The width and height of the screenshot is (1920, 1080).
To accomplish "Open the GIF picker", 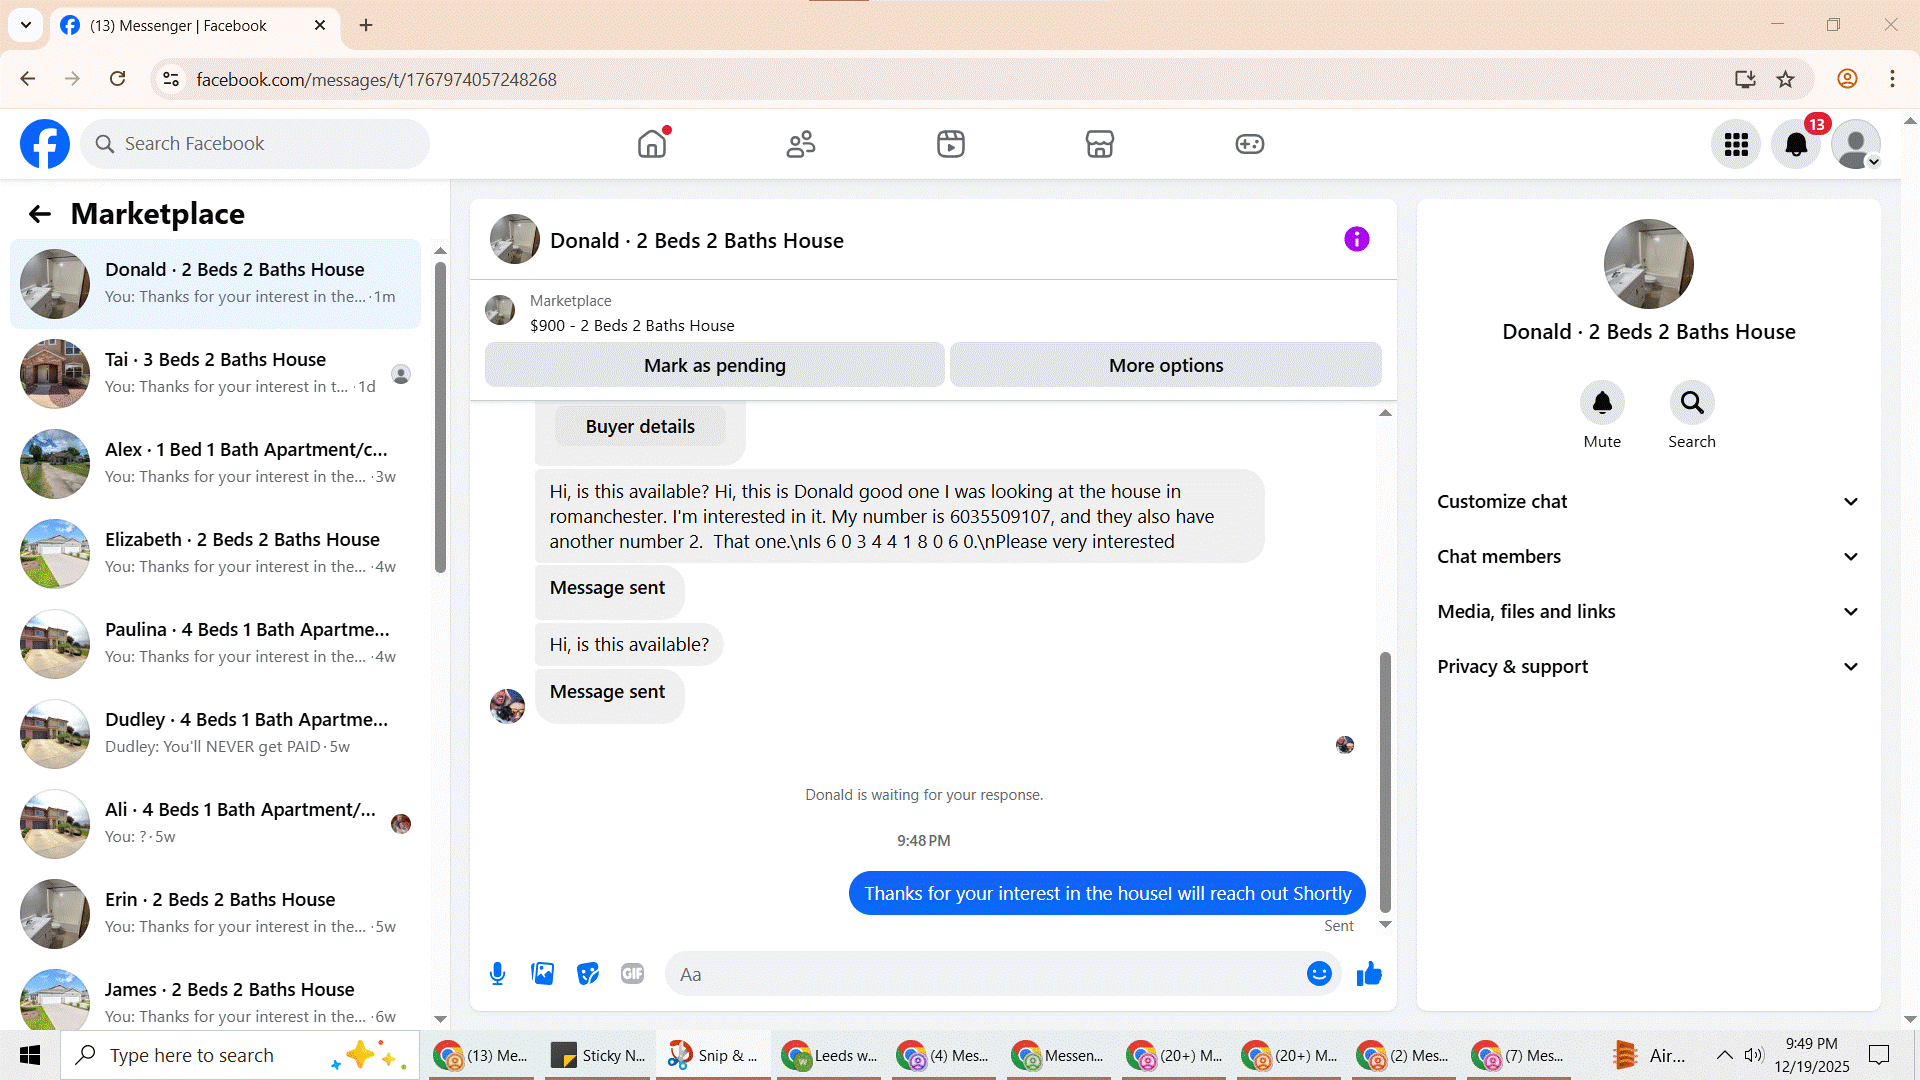I will click(632, 974).
